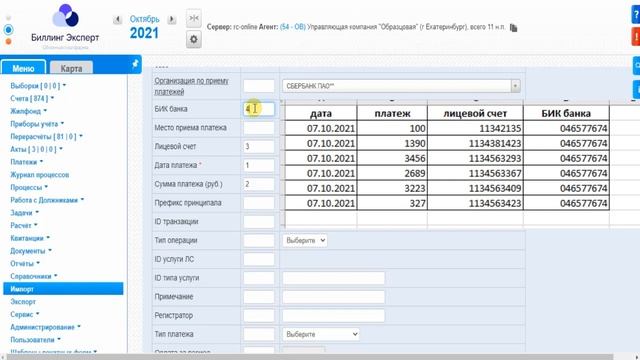The width and height of the screenshot is (640, 360).
Task: Open СБЕРБАНК ПАО organization dropdown
Action: pos(401,86)
